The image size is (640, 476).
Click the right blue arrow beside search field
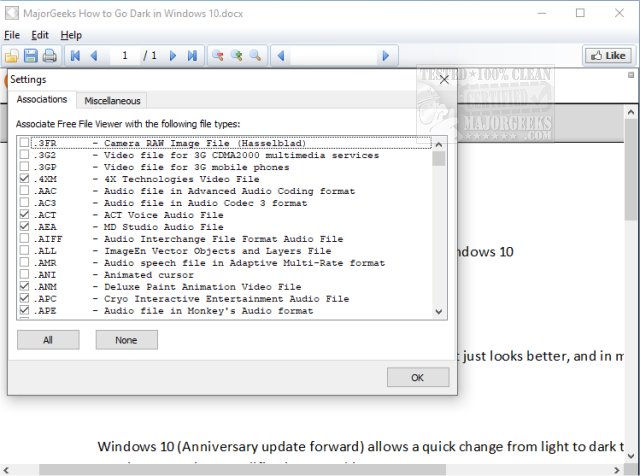(x=385, y=56)
